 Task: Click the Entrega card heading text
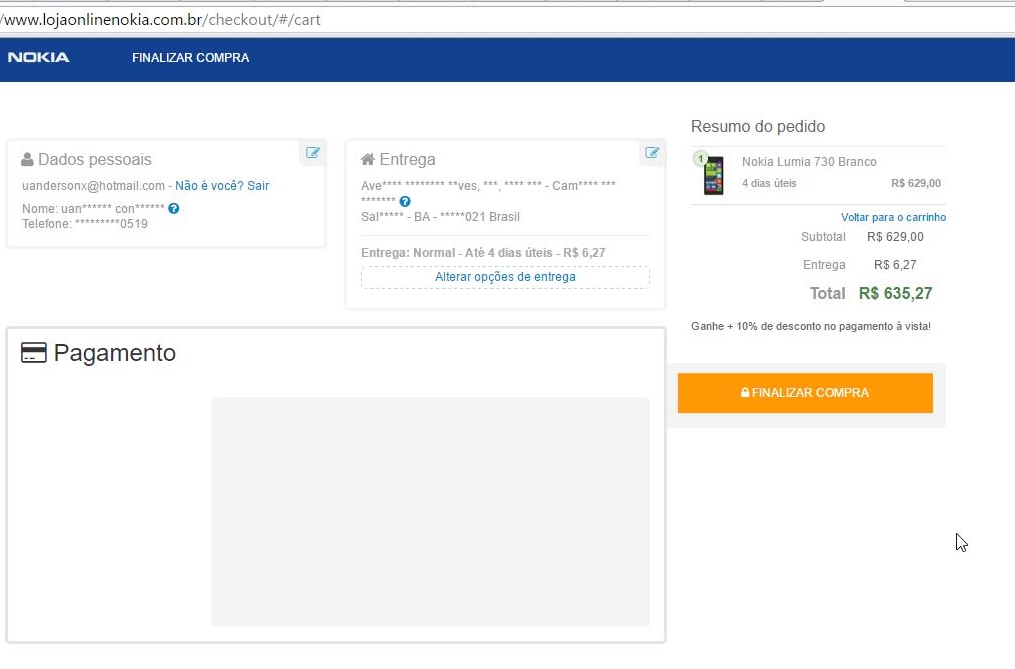(407, 159)
